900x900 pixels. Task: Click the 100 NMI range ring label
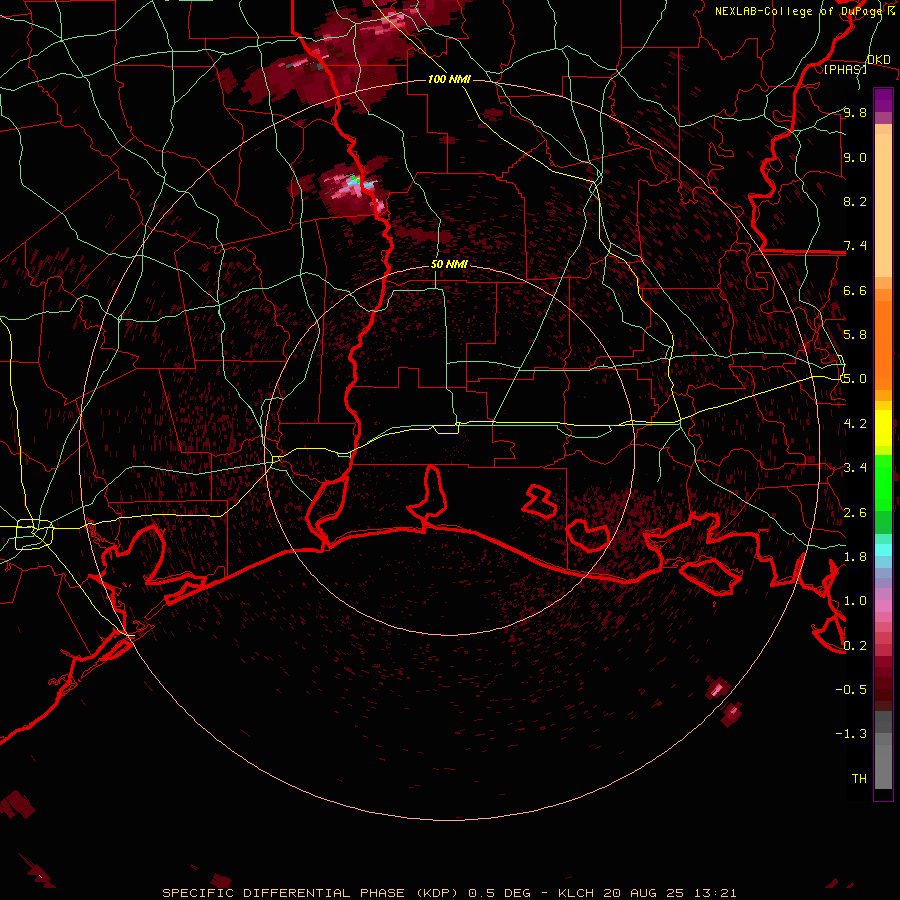tap(449, 79)
